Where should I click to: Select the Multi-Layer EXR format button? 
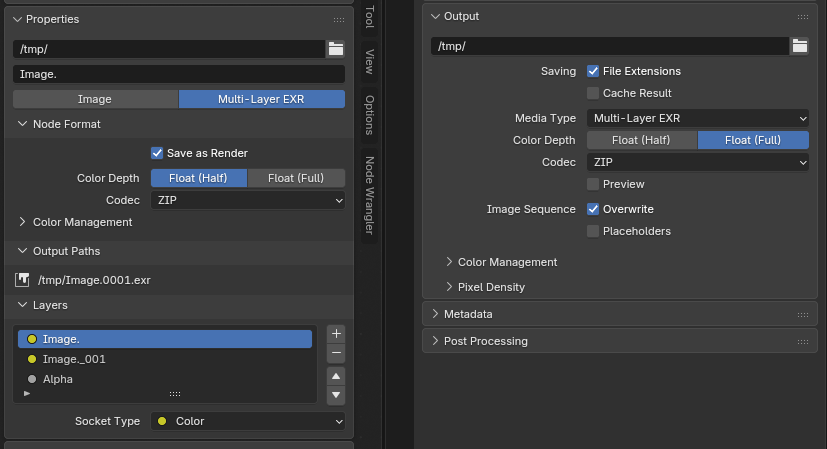262,99
